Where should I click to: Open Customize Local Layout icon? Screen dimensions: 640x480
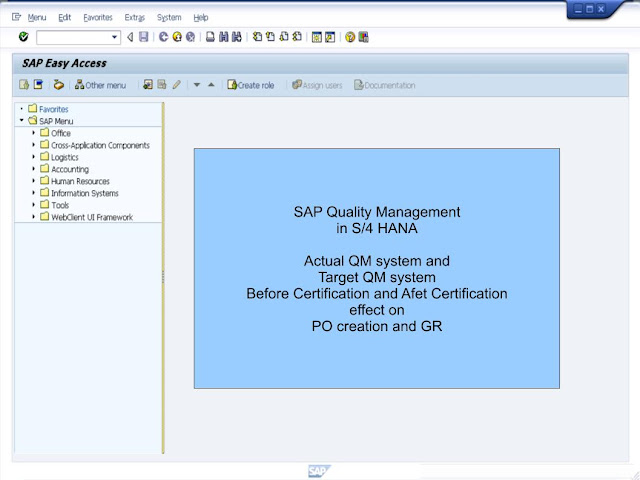(x=363, y=38)
